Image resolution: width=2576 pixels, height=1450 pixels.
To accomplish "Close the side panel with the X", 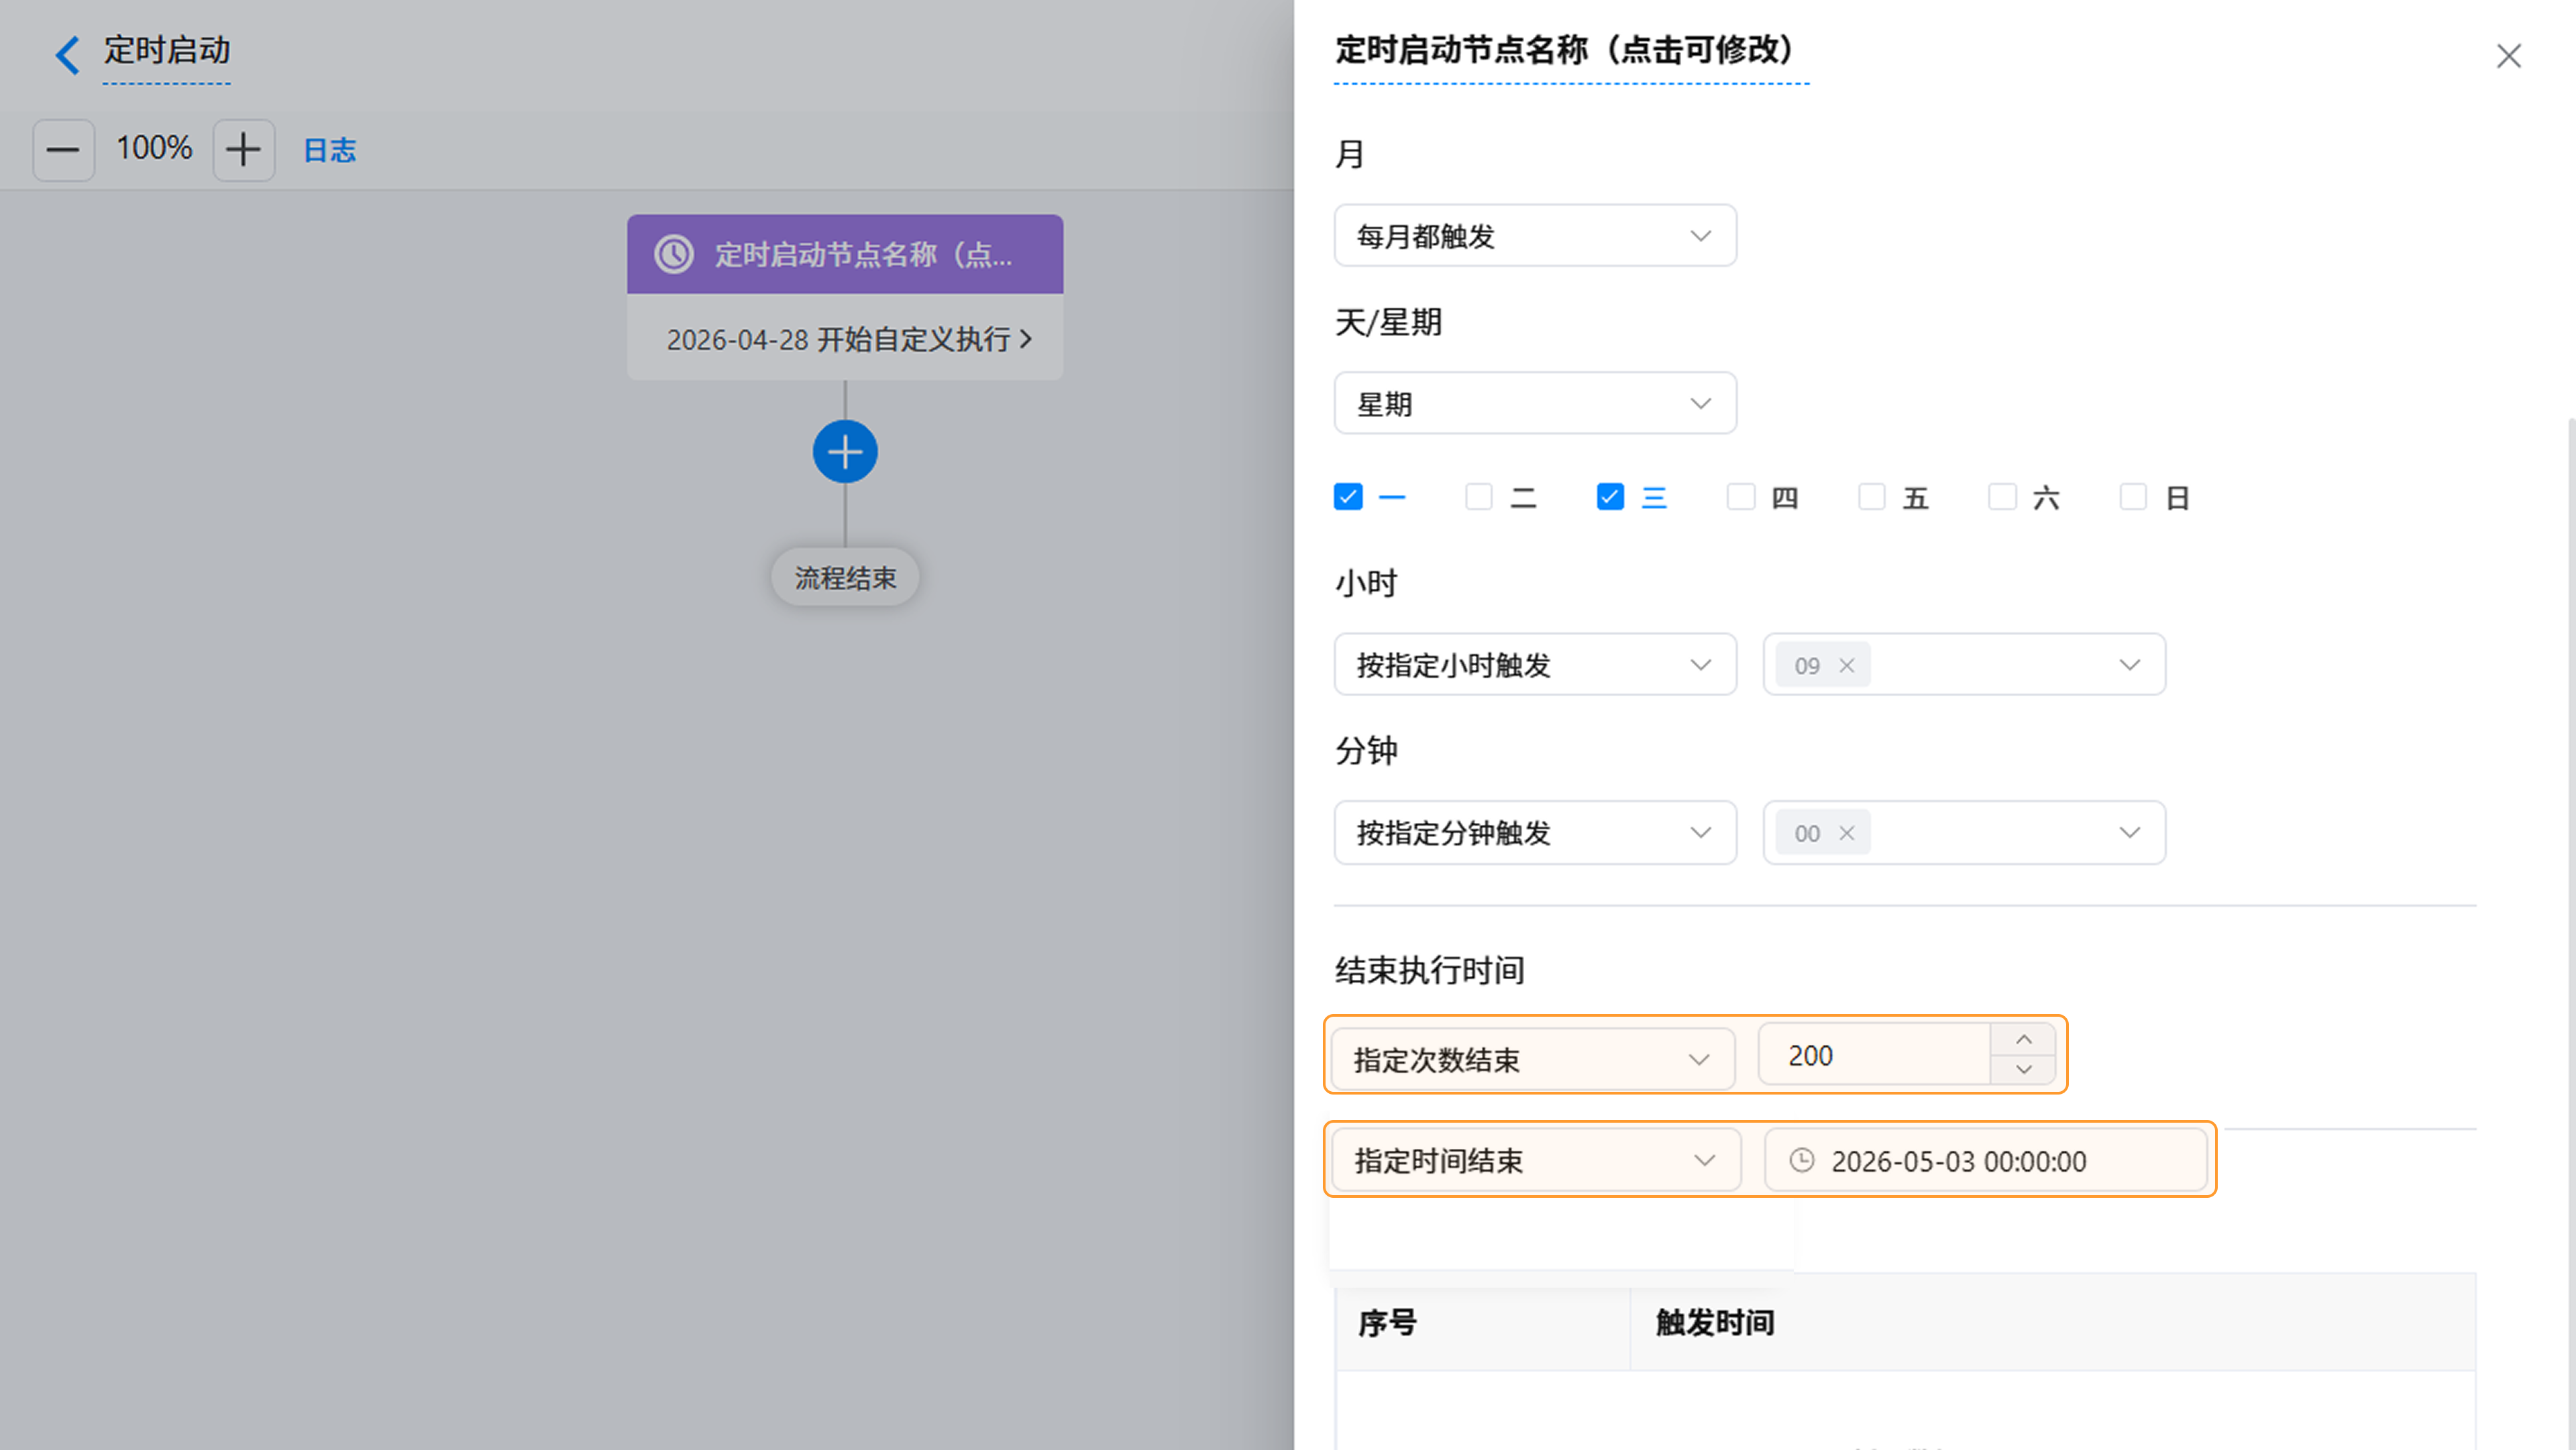I will 2508,56.
